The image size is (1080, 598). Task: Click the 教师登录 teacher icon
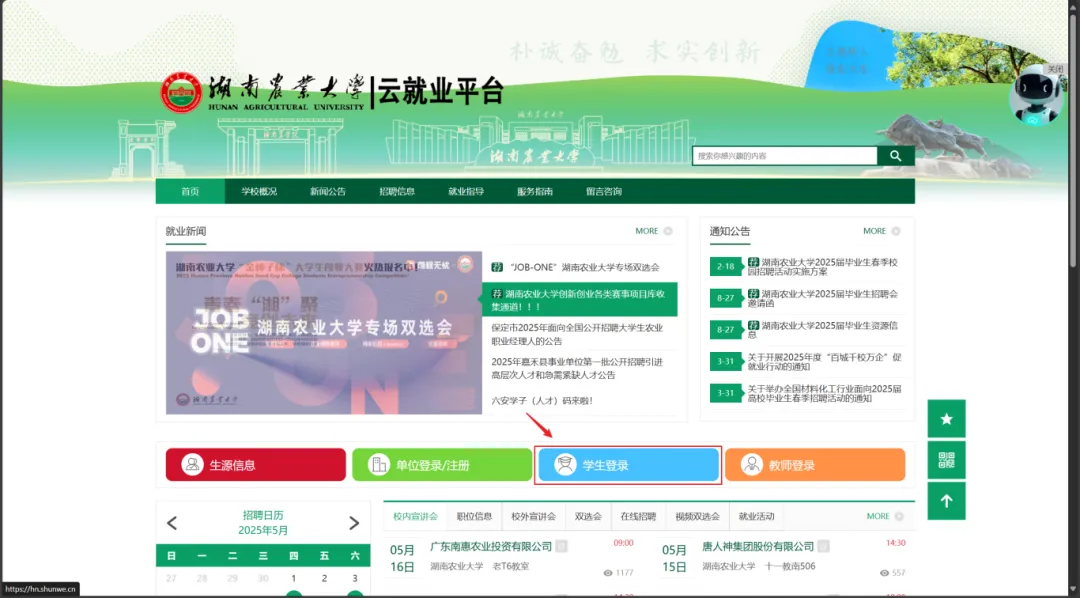pyautogui.click(x=751, y=464)
